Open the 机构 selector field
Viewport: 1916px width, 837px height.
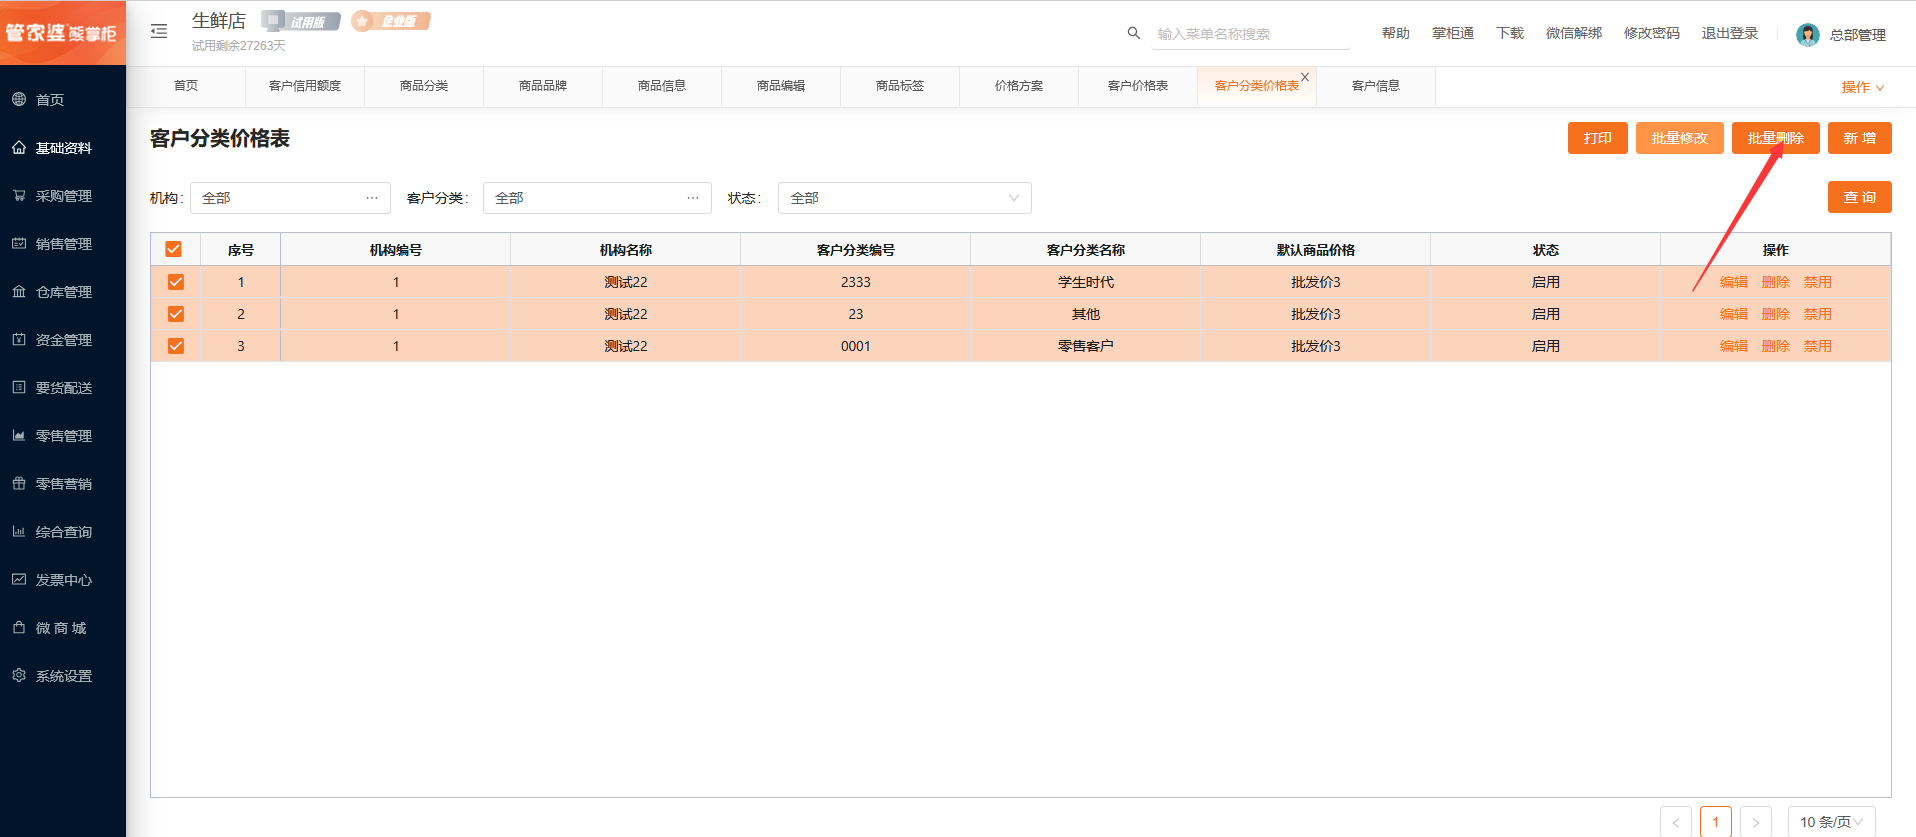click(290, 198)
